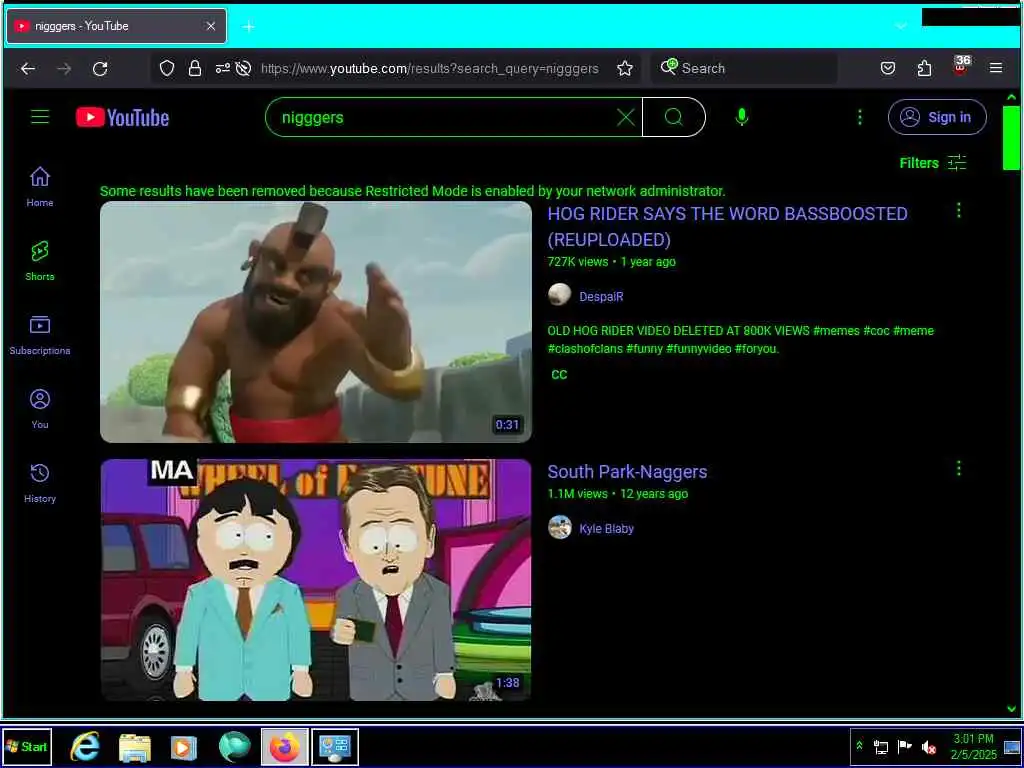This screenshot has height=768, width=1024.
Task: Expand hidden system tray icons
Action: click(859, 746)
